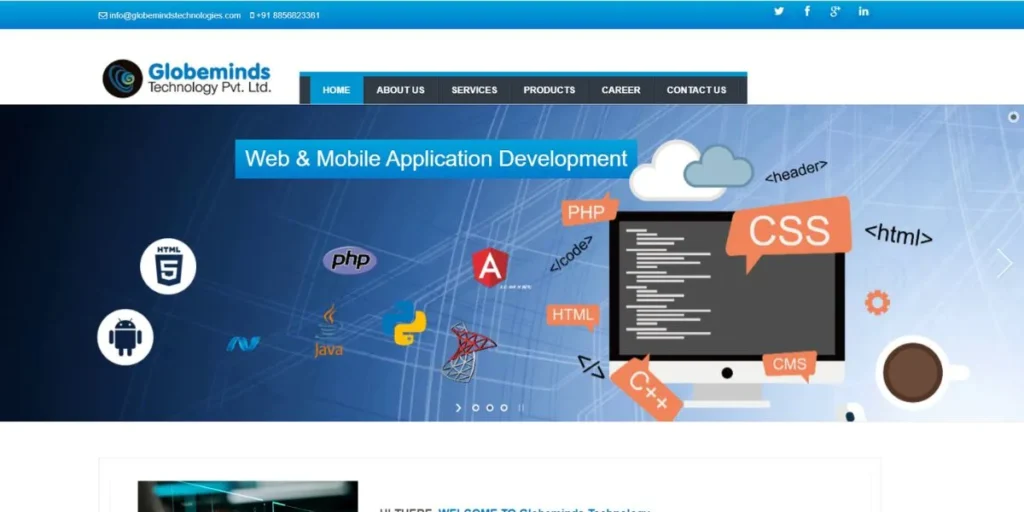
Task: Go to the HOME menu item
Action: (336, 90)
